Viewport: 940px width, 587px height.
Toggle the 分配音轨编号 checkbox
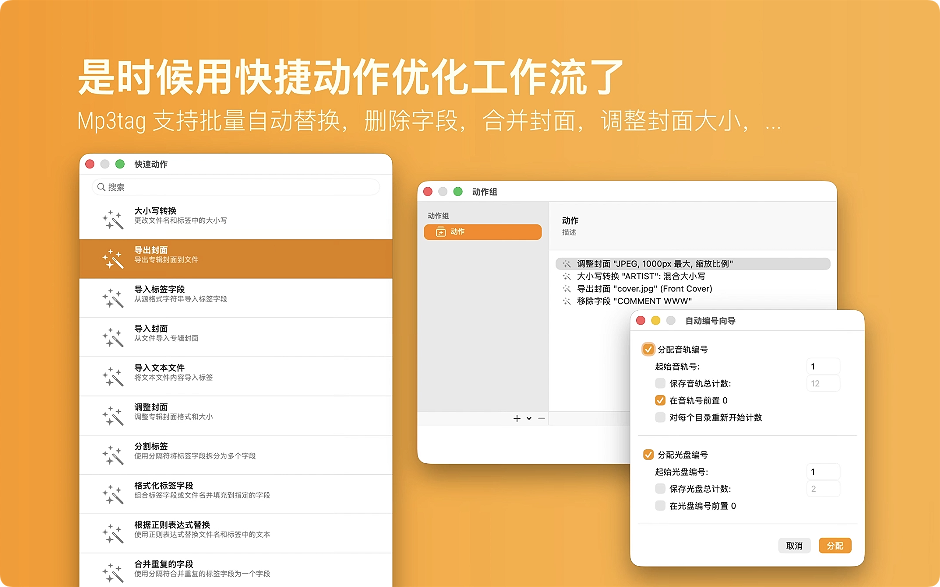coord(648,349)
